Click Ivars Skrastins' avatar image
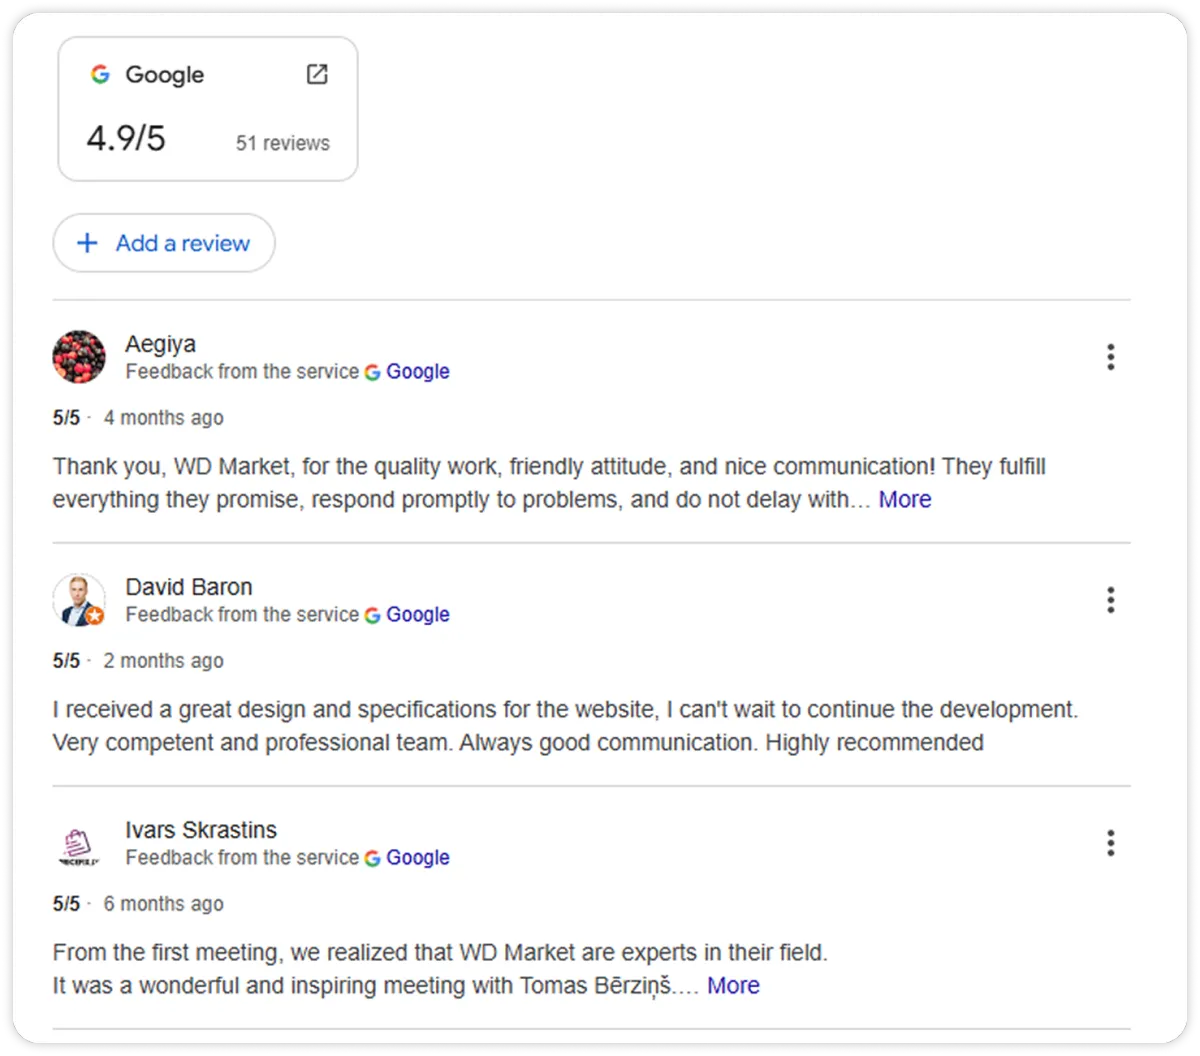The height and width of the screenshot is (1056, 1200). tap(79, 846)
